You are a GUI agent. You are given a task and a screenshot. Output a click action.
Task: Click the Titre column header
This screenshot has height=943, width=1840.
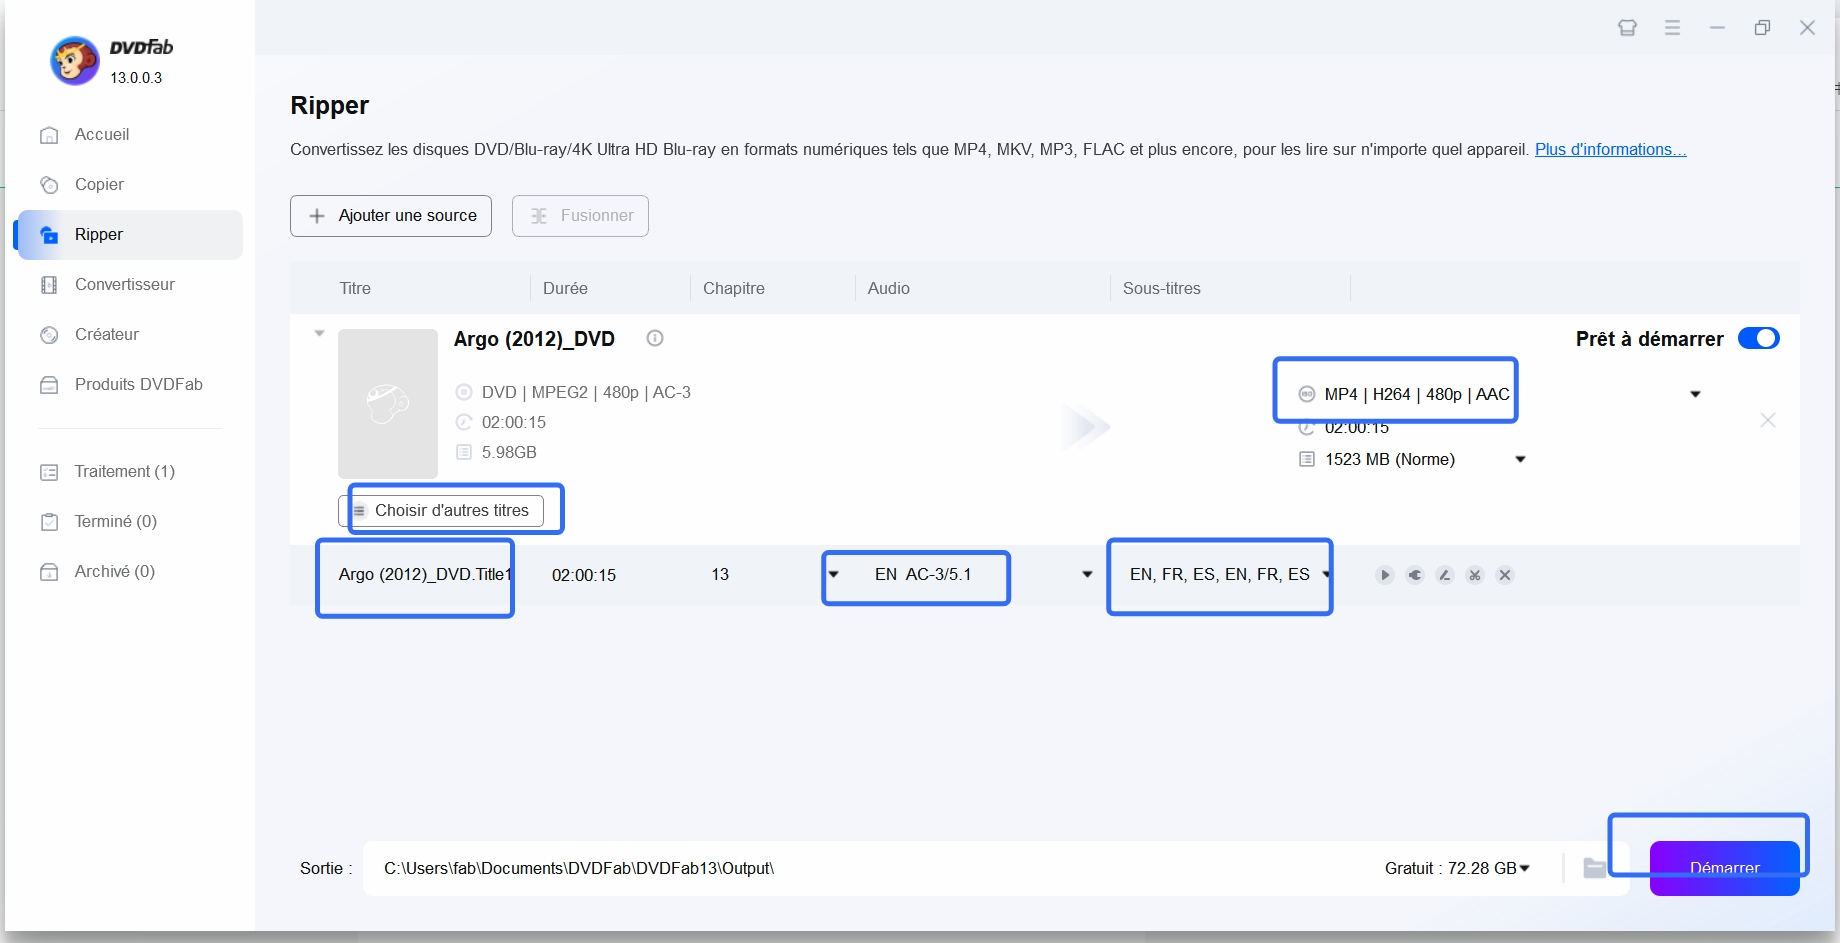coord(355,289)
